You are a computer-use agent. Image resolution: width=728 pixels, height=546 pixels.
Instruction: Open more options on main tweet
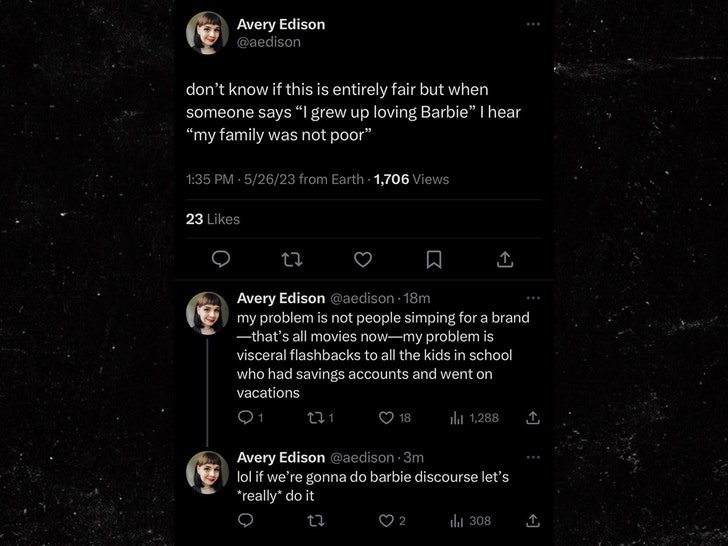tap(533, 24)
